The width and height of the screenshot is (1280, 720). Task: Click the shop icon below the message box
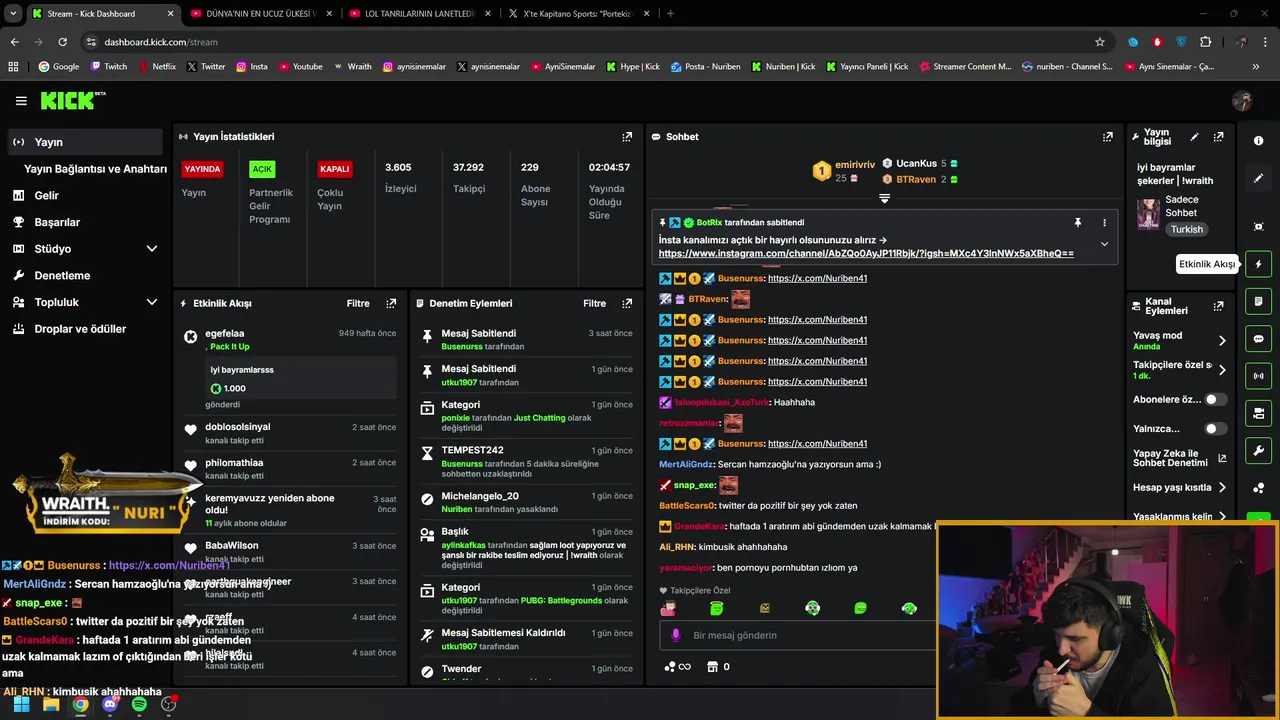click(712, 667)
